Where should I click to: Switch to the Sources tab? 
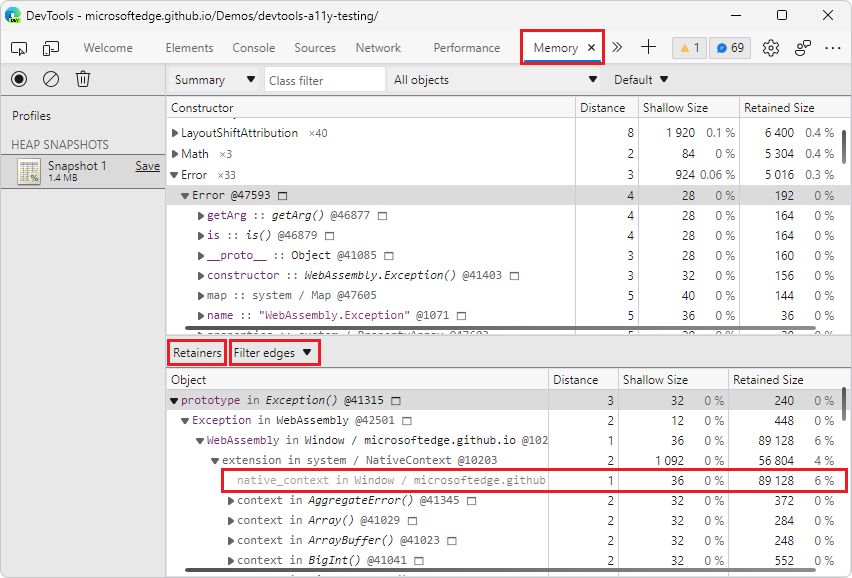click(x=315, y=48)
